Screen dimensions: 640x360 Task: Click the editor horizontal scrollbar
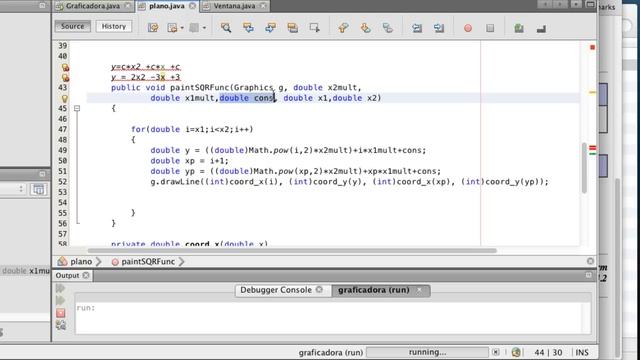[292, 251]
